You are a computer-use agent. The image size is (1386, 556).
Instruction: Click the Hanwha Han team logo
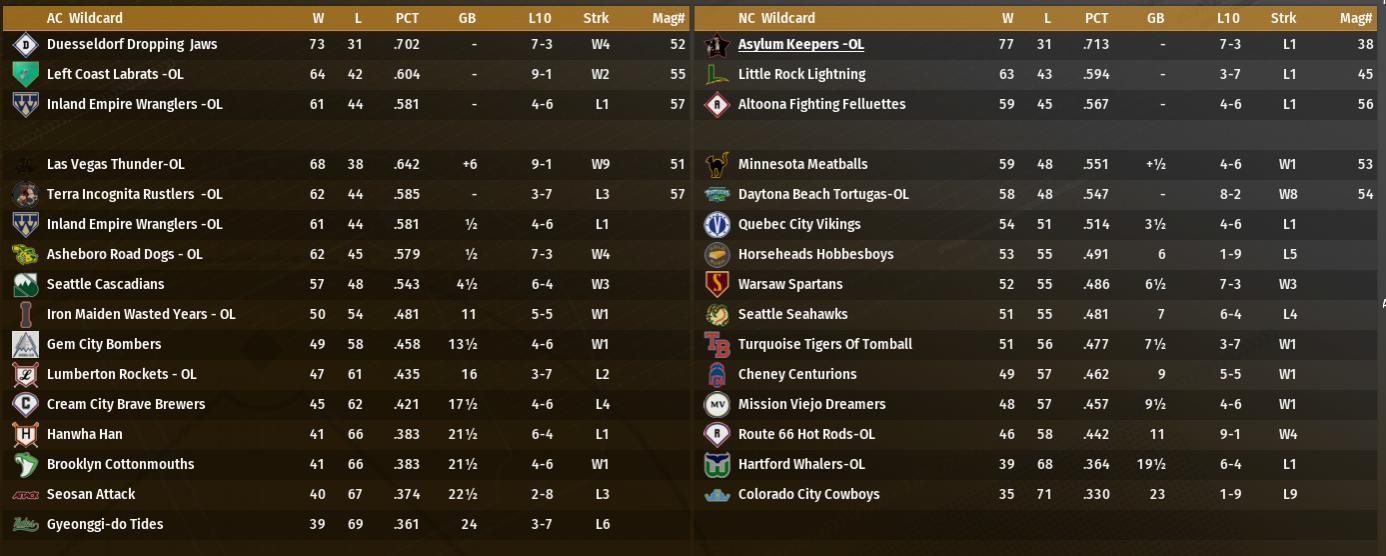click(25, 435)
